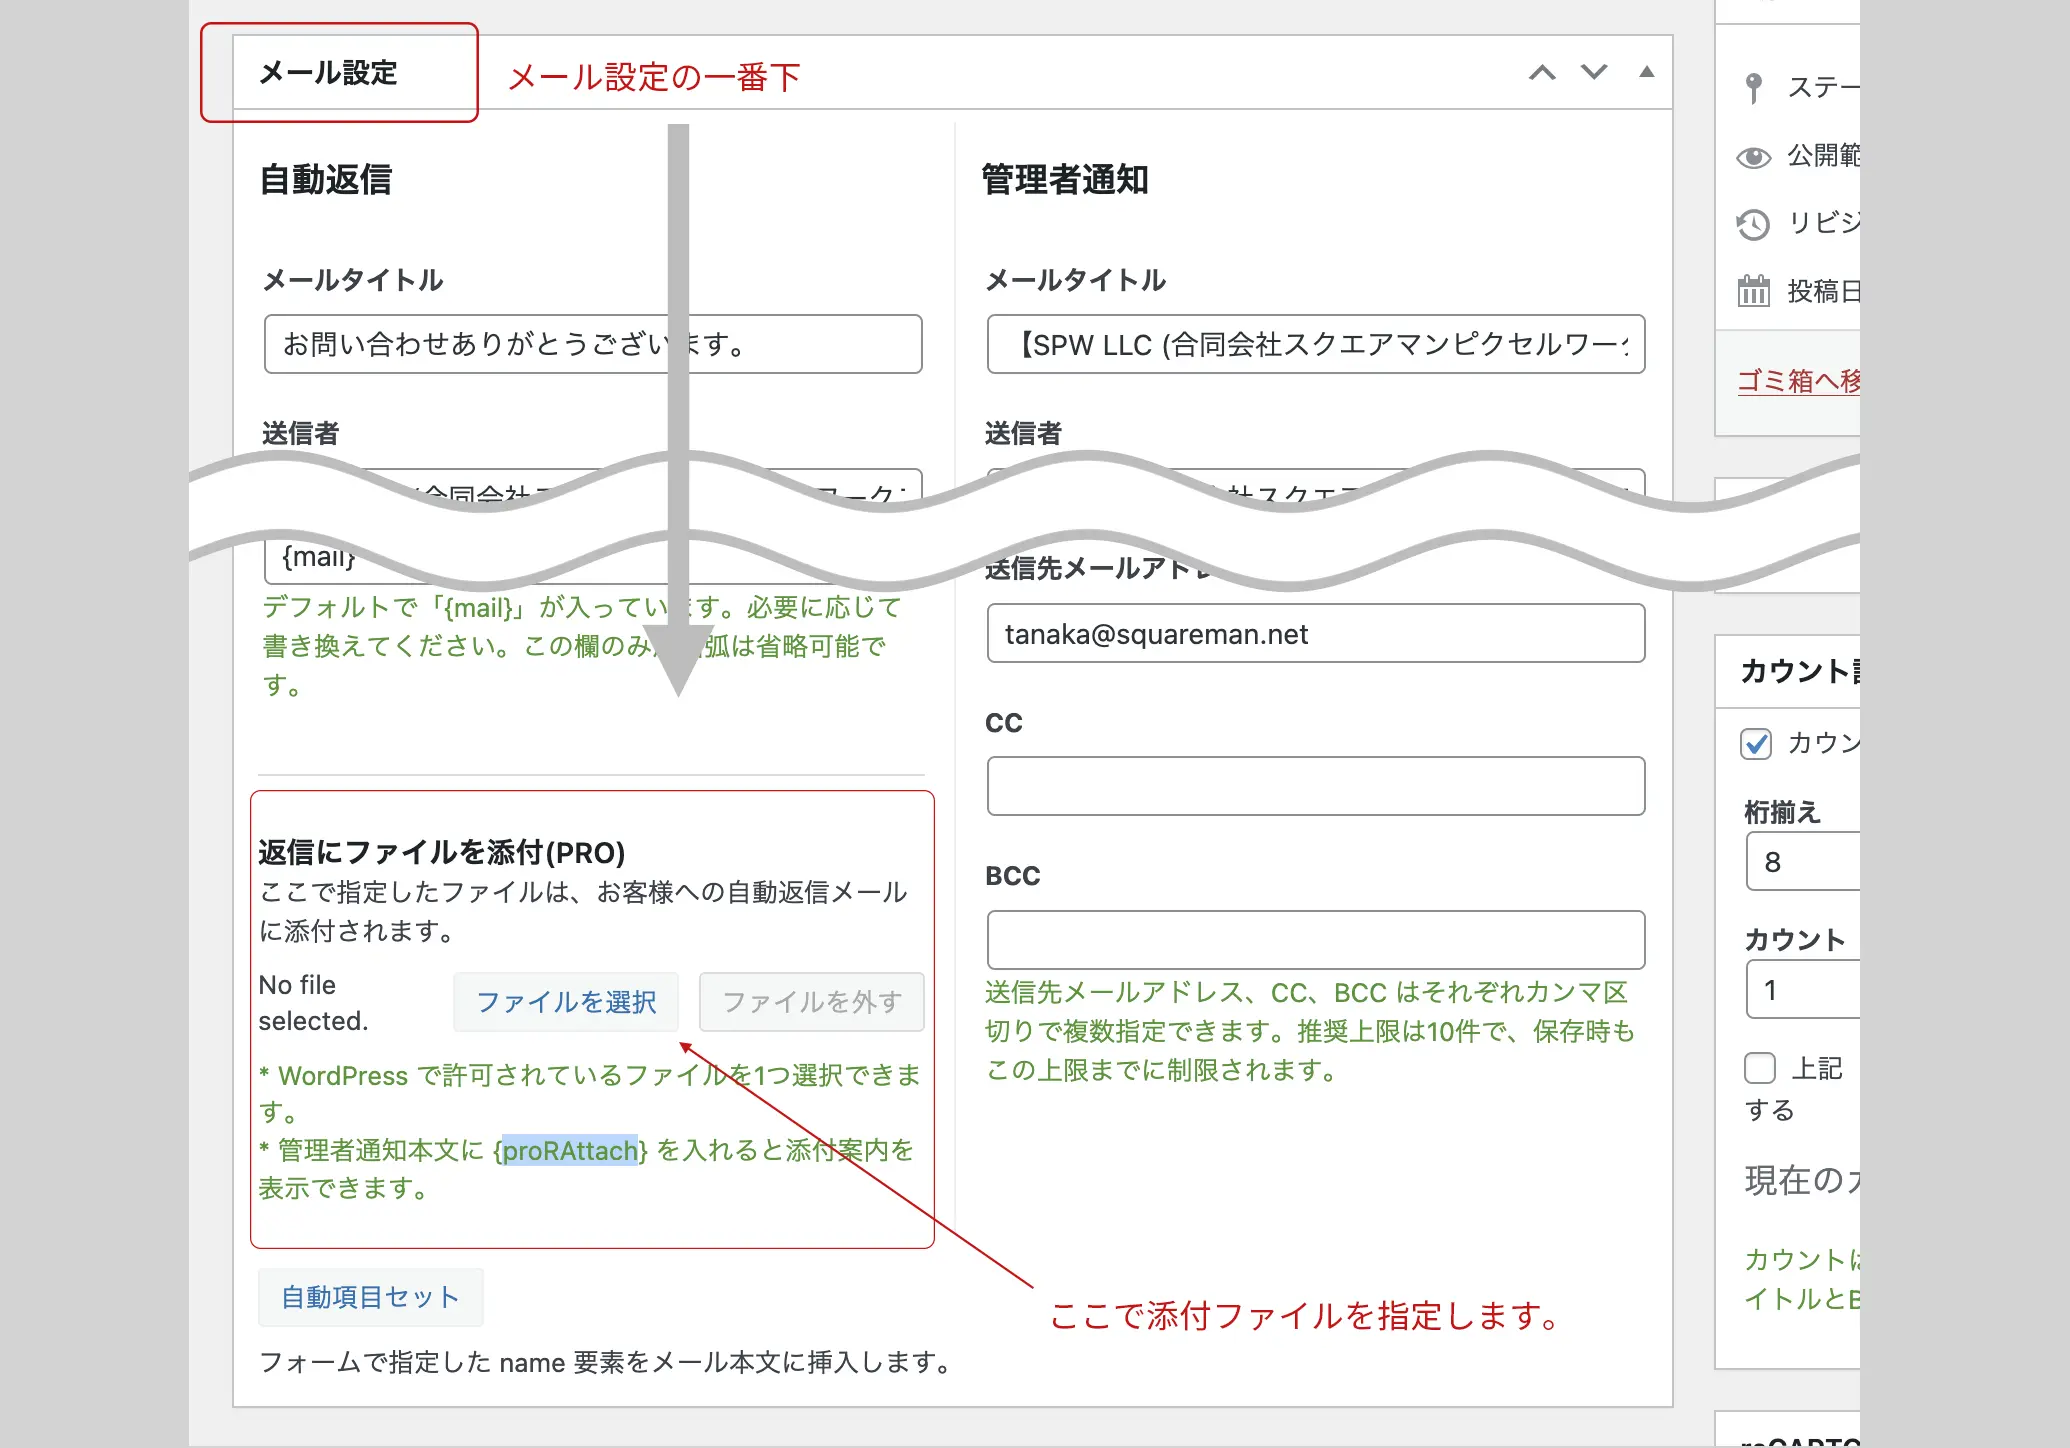Click the status pin icon in the sidebar
Image resolution: width=2070 pixels, height=1448 pixels.
pos(1753,87)
